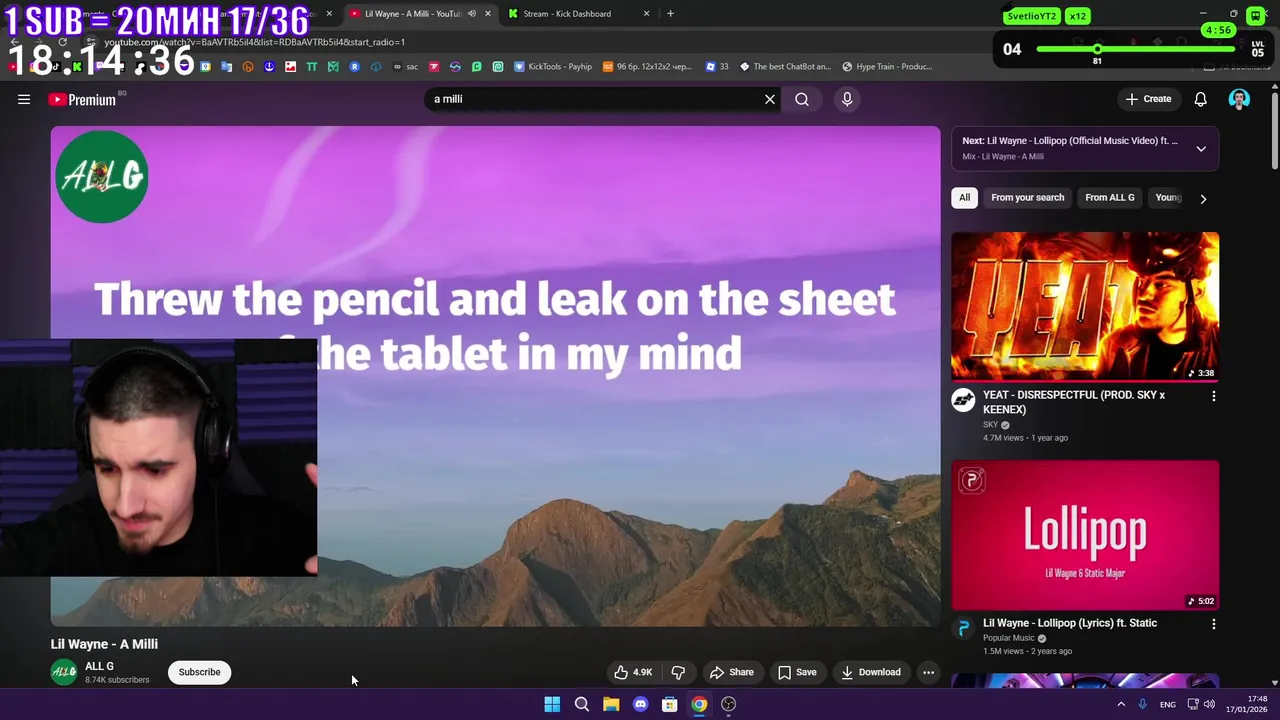Click the ALL G watermark logo in video
1280x720 pixels.
pyautogui.click(x=101, y=177)
